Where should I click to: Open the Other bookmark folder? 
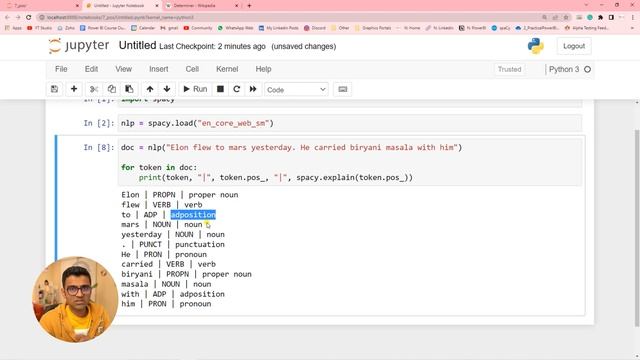(x=340, y=28)
